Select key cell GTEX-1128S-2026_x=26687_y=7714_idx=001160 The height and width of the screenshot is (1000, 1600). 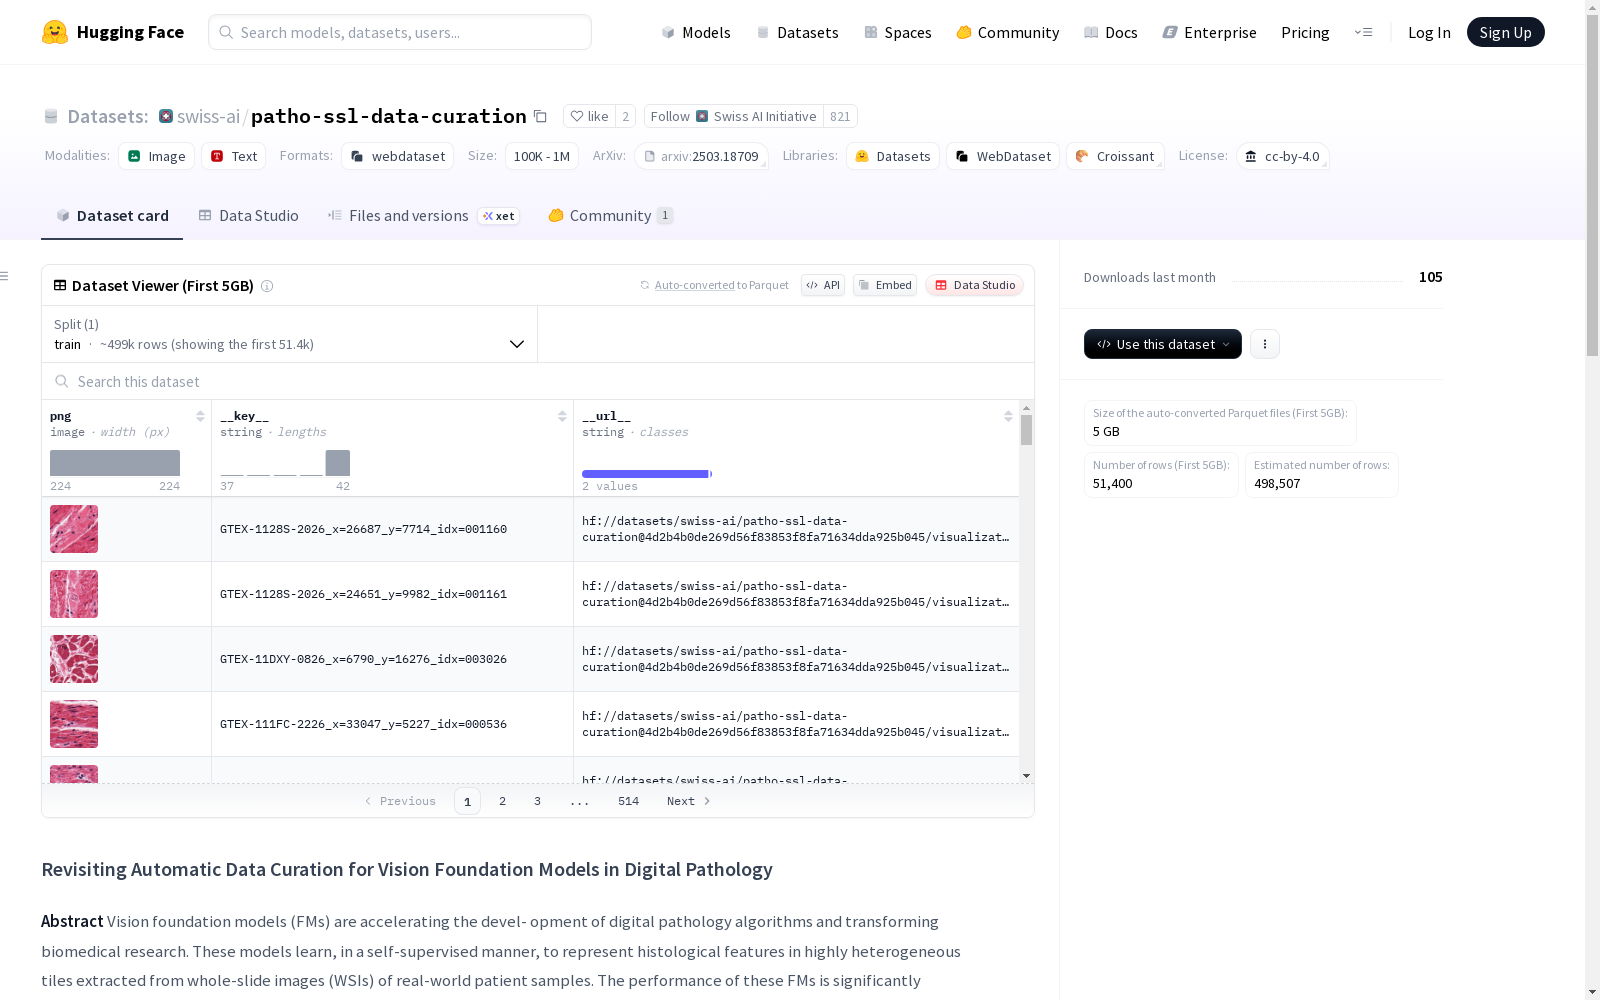pos(392,529)
